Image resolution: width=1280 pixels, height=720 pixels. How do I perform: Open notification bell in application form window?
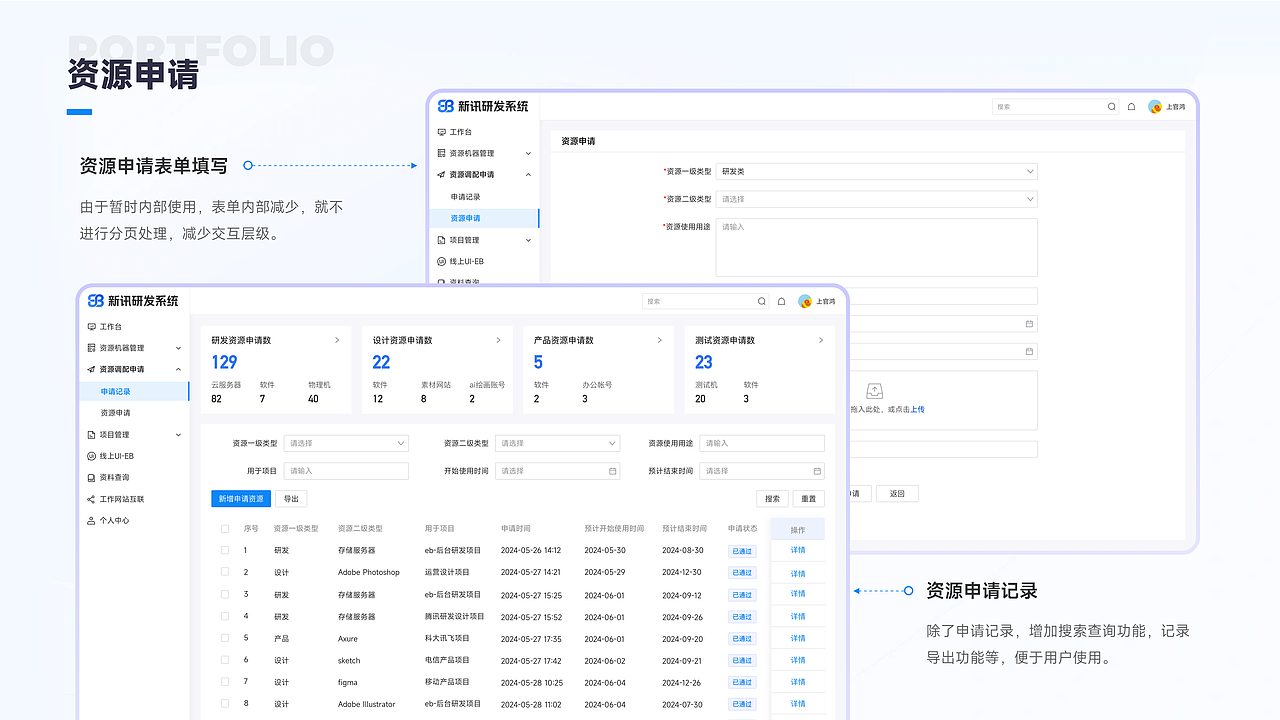[x=1131, y=106]
